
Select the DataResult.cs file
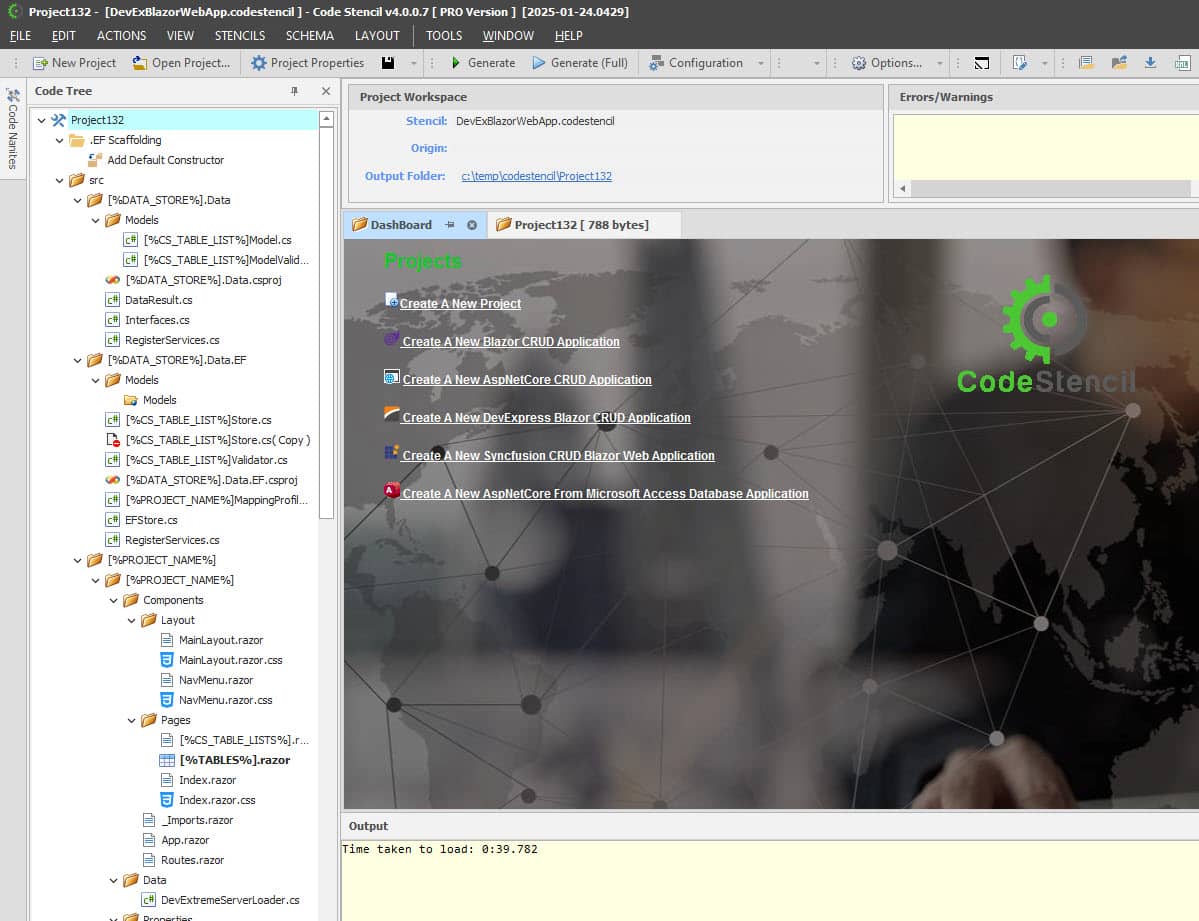[158, 300]
